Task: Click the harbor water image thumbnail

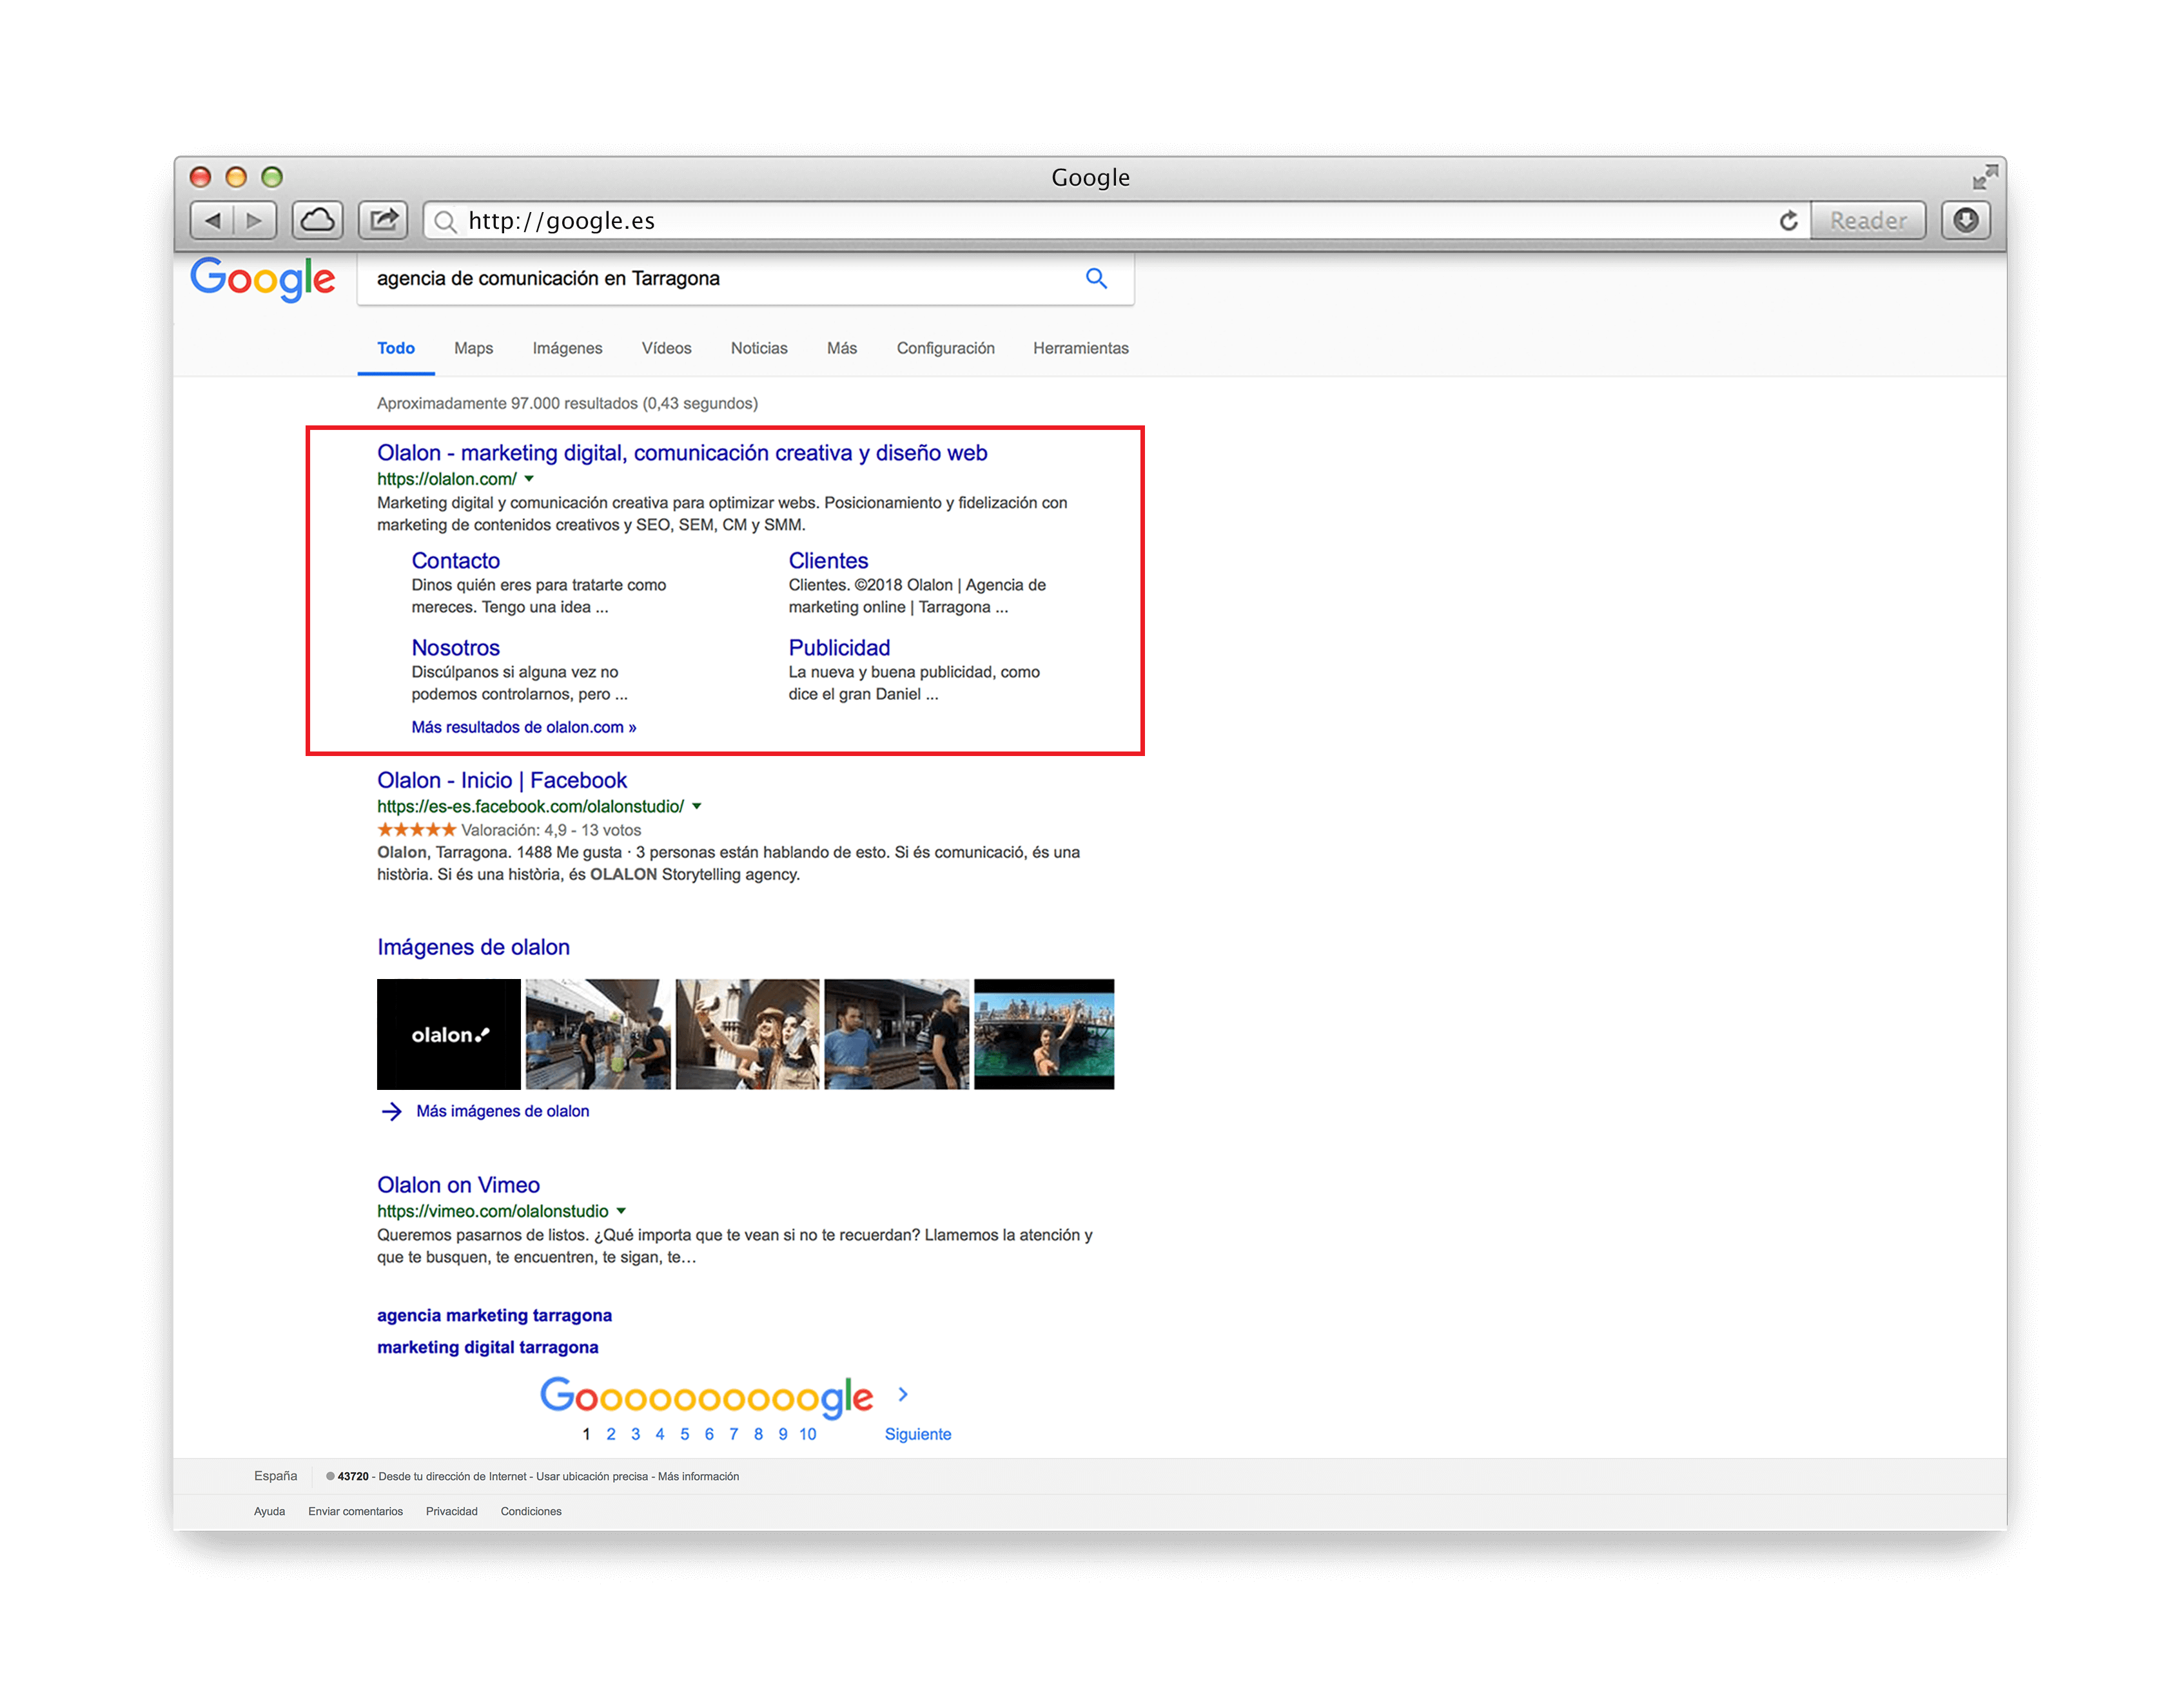Action: coord(1044,1034)
